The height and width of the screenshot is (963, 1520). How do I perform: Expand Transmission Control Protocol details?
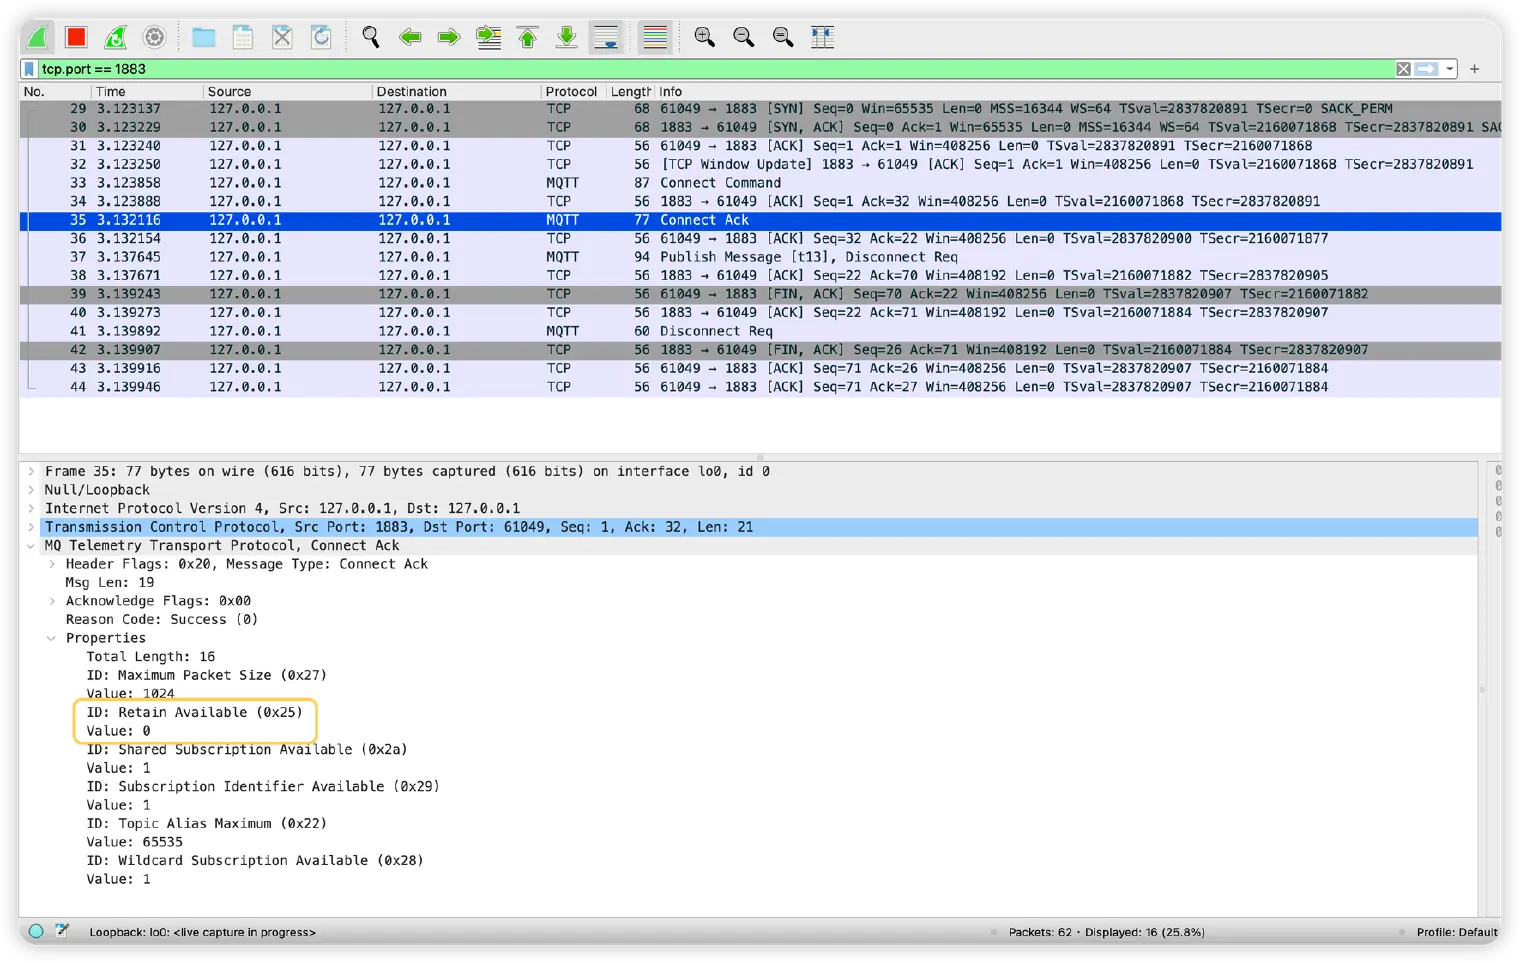point(31,527)
